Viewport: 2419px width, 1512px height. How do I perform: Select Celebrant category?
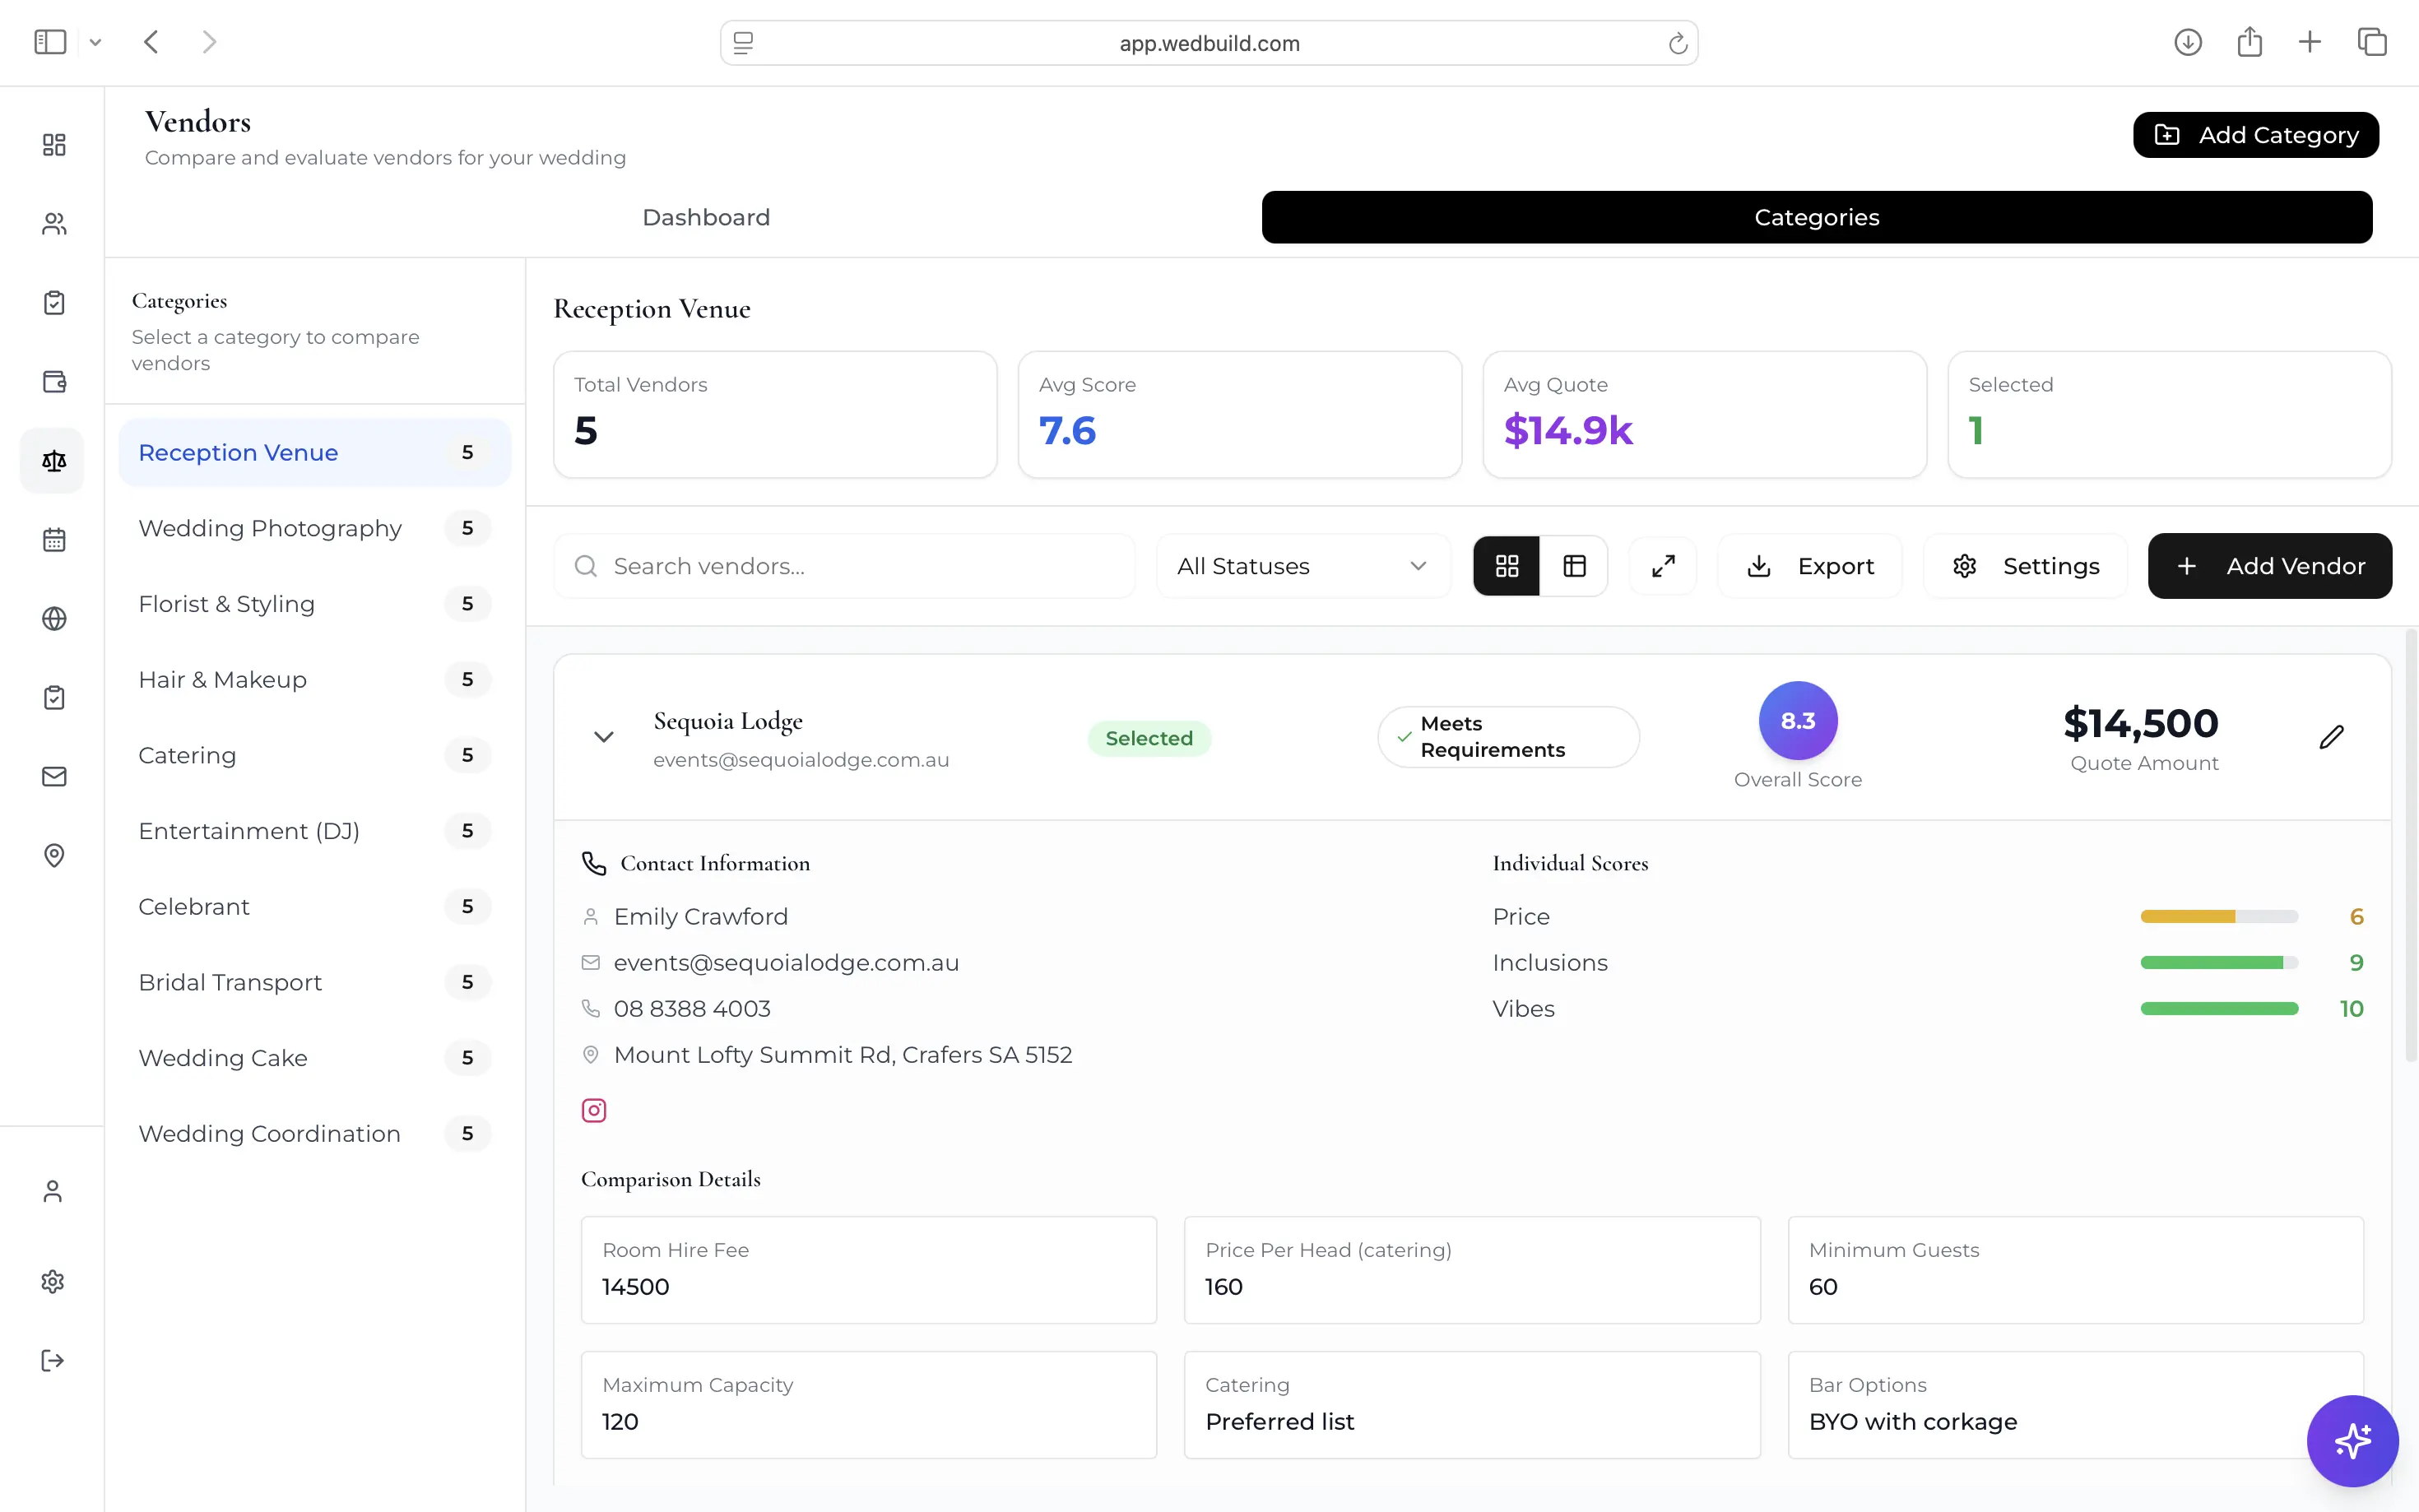[x=315, y=906]
